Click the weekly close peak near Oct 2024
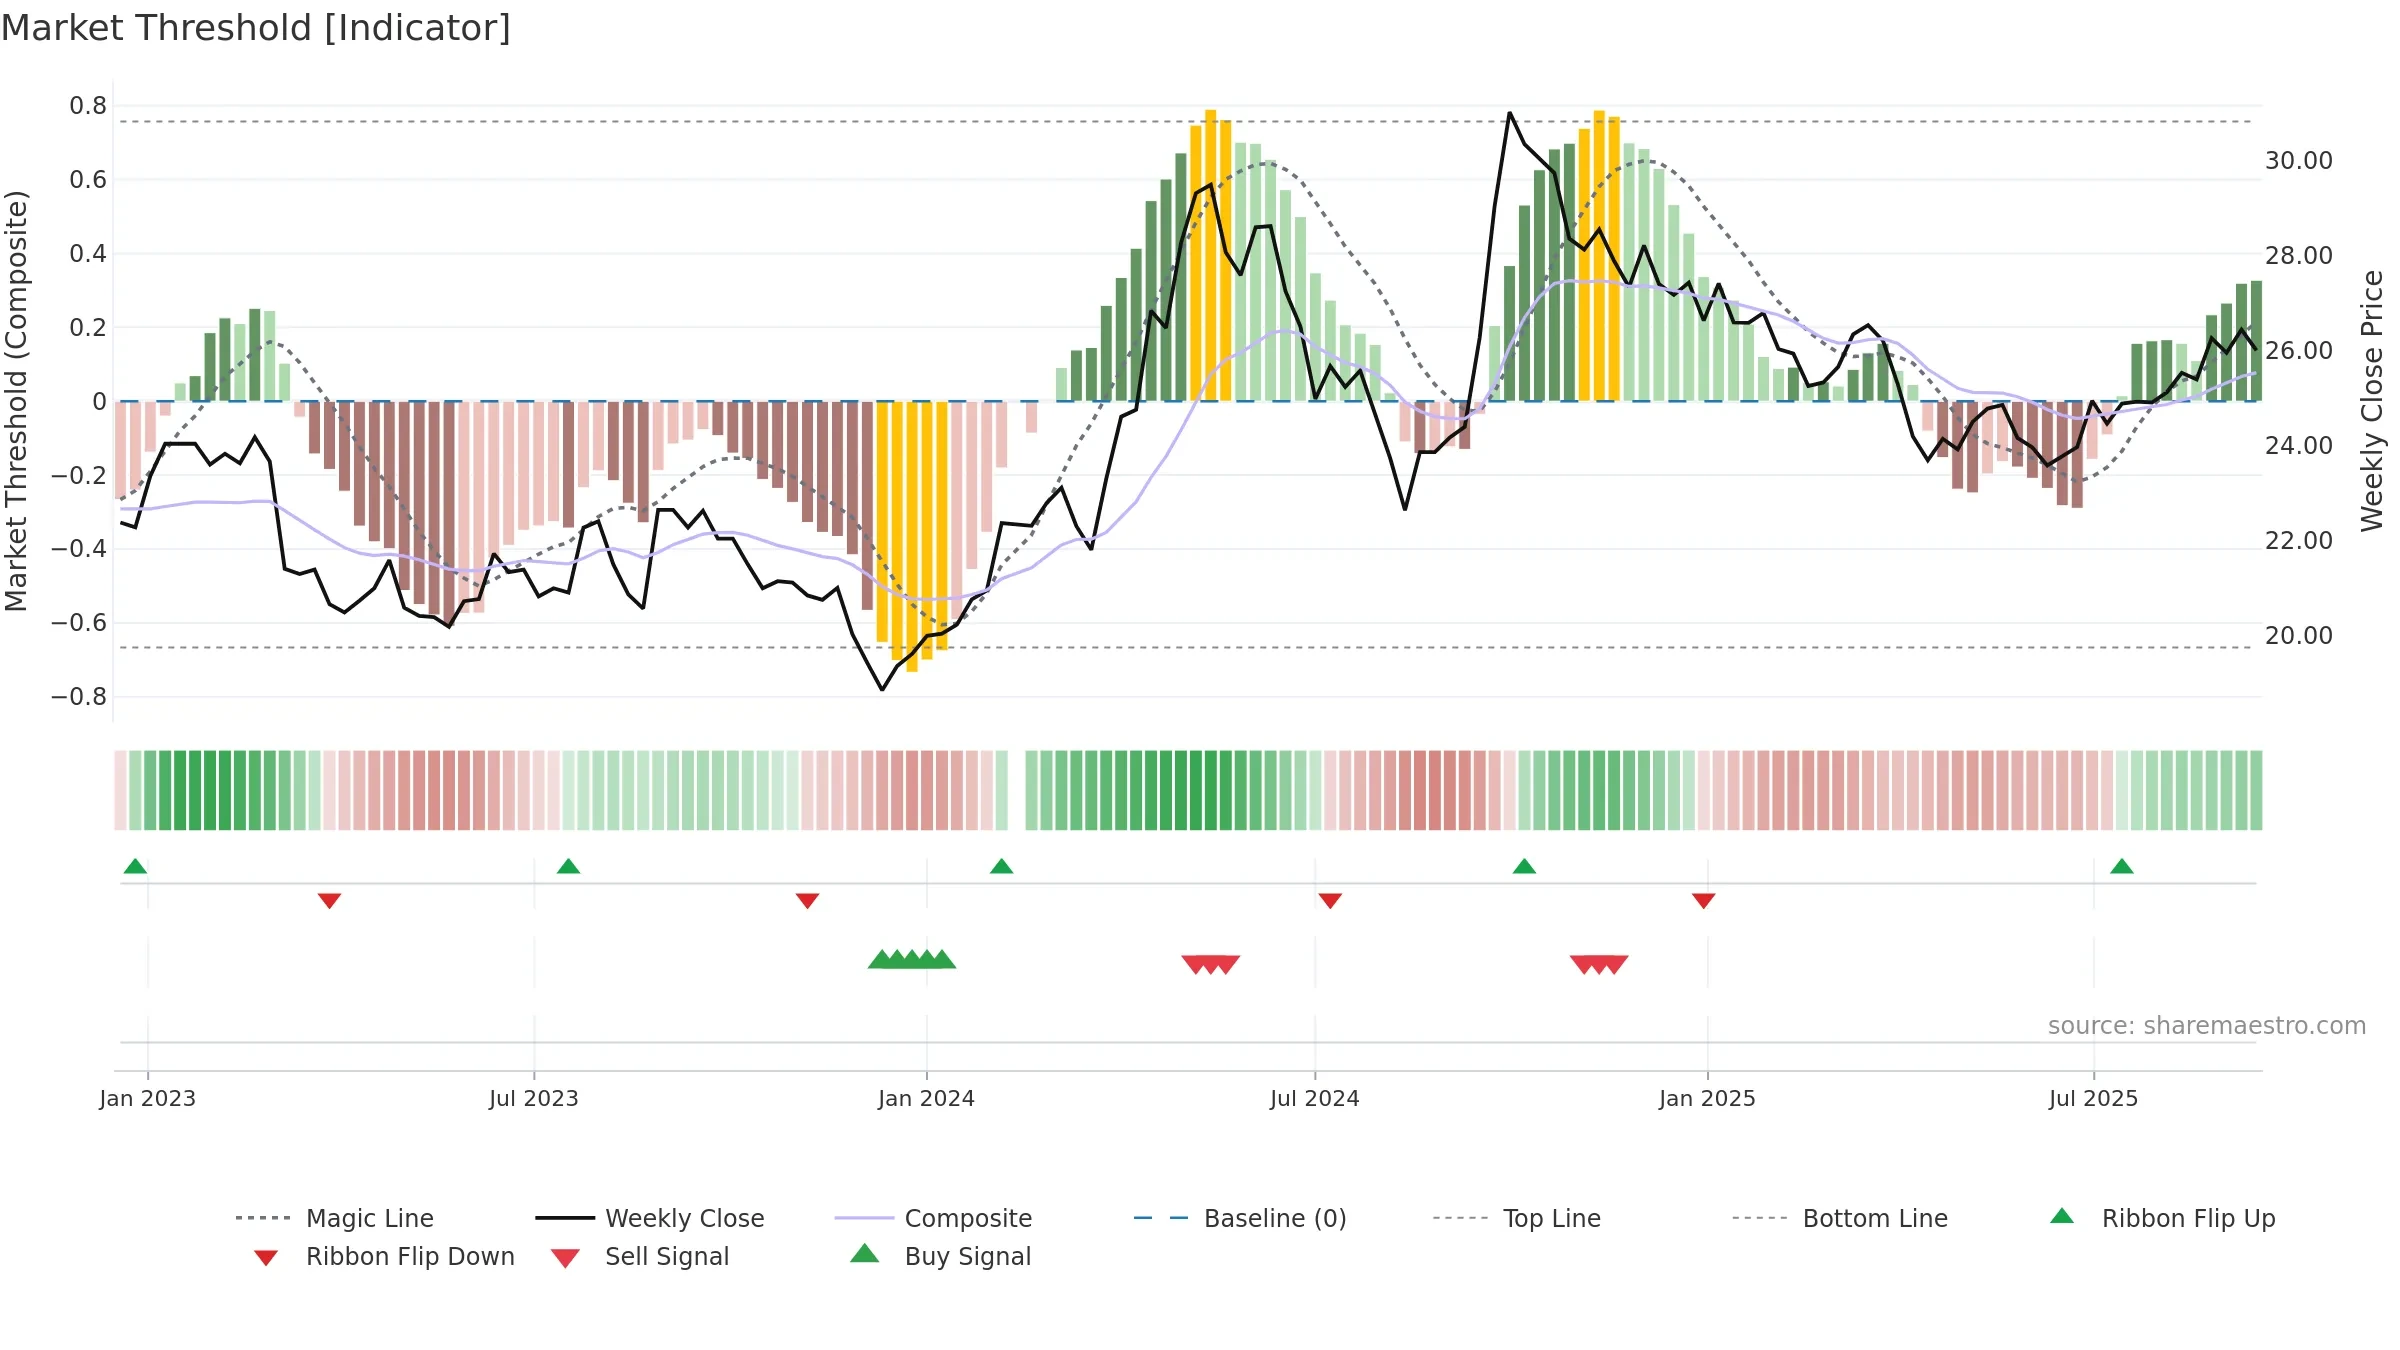2400x1350 pixels. (1510, 113)
